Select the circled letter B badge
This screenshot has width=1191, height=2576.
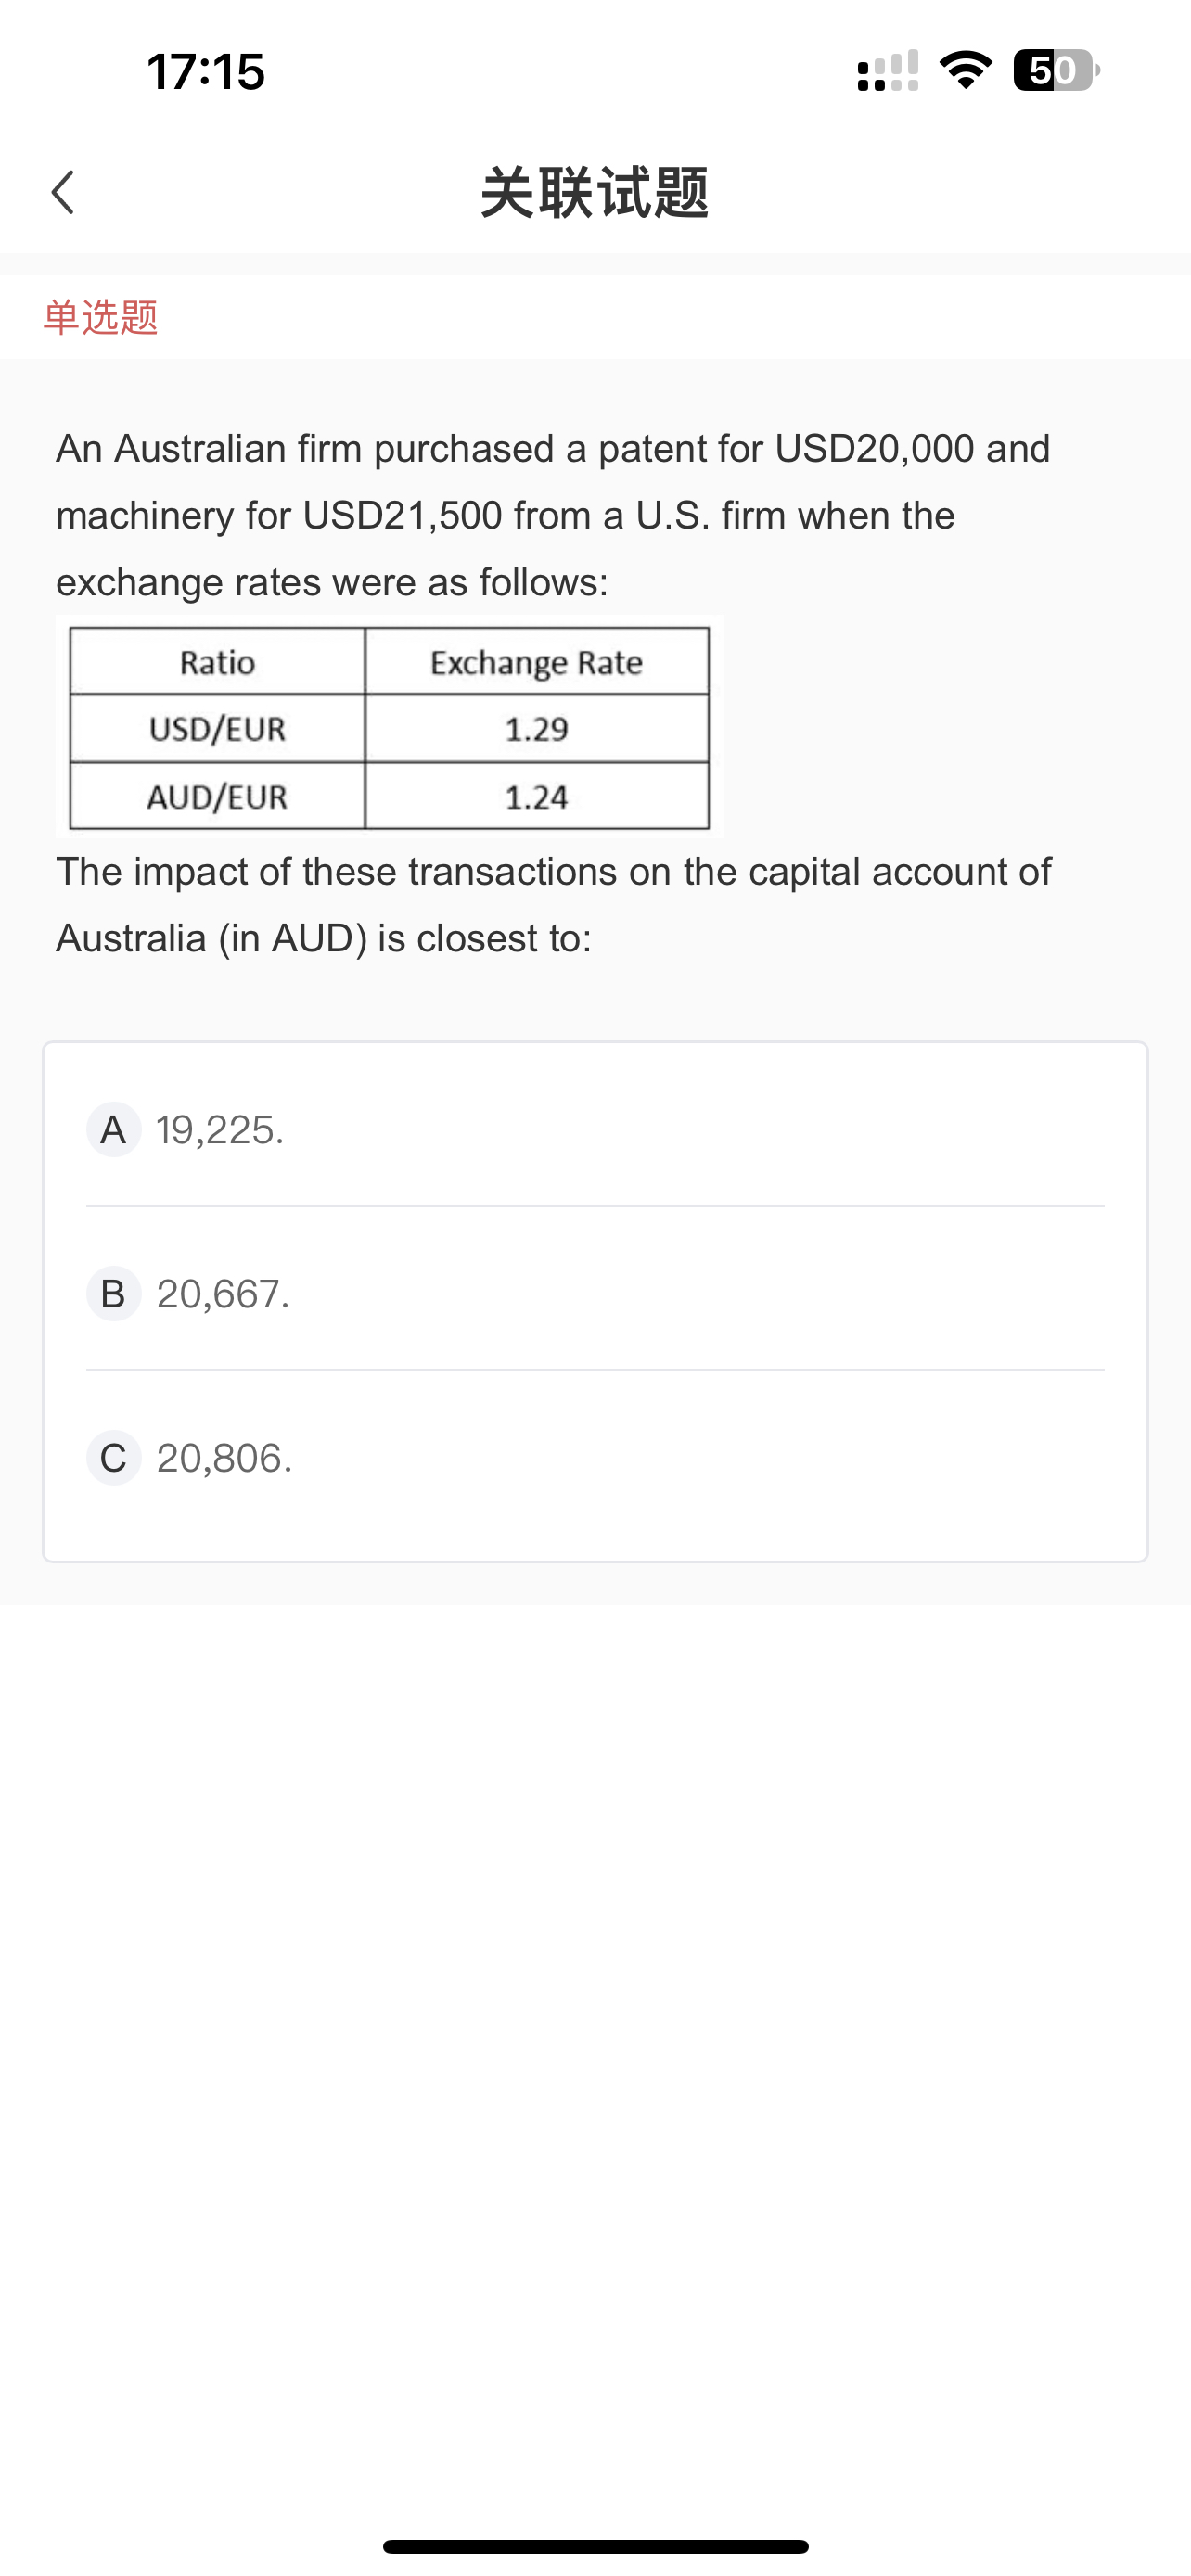[x=114, y=1294]
